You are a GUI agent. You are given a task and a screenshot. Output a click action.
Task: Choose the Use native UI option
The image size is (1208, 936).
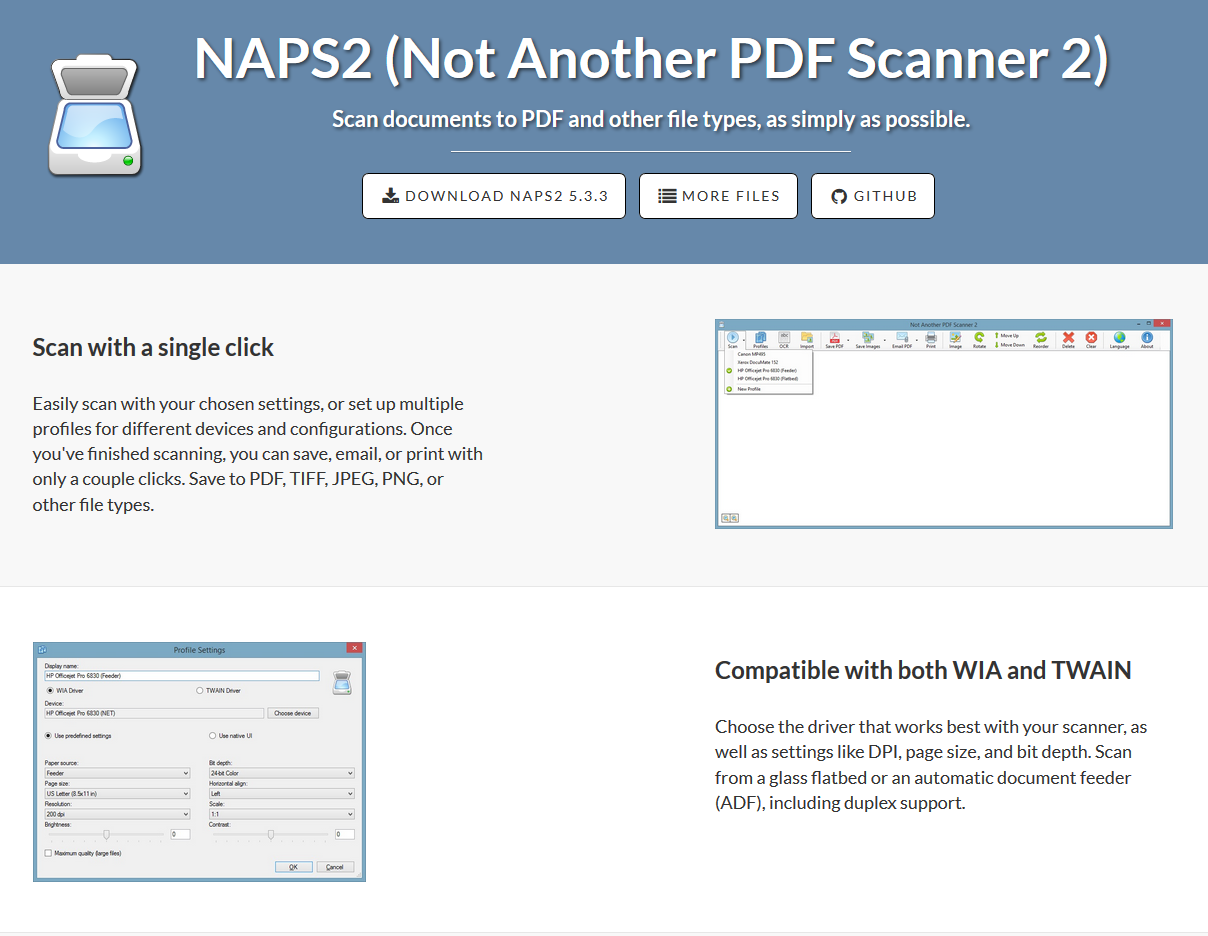point(213,735)
